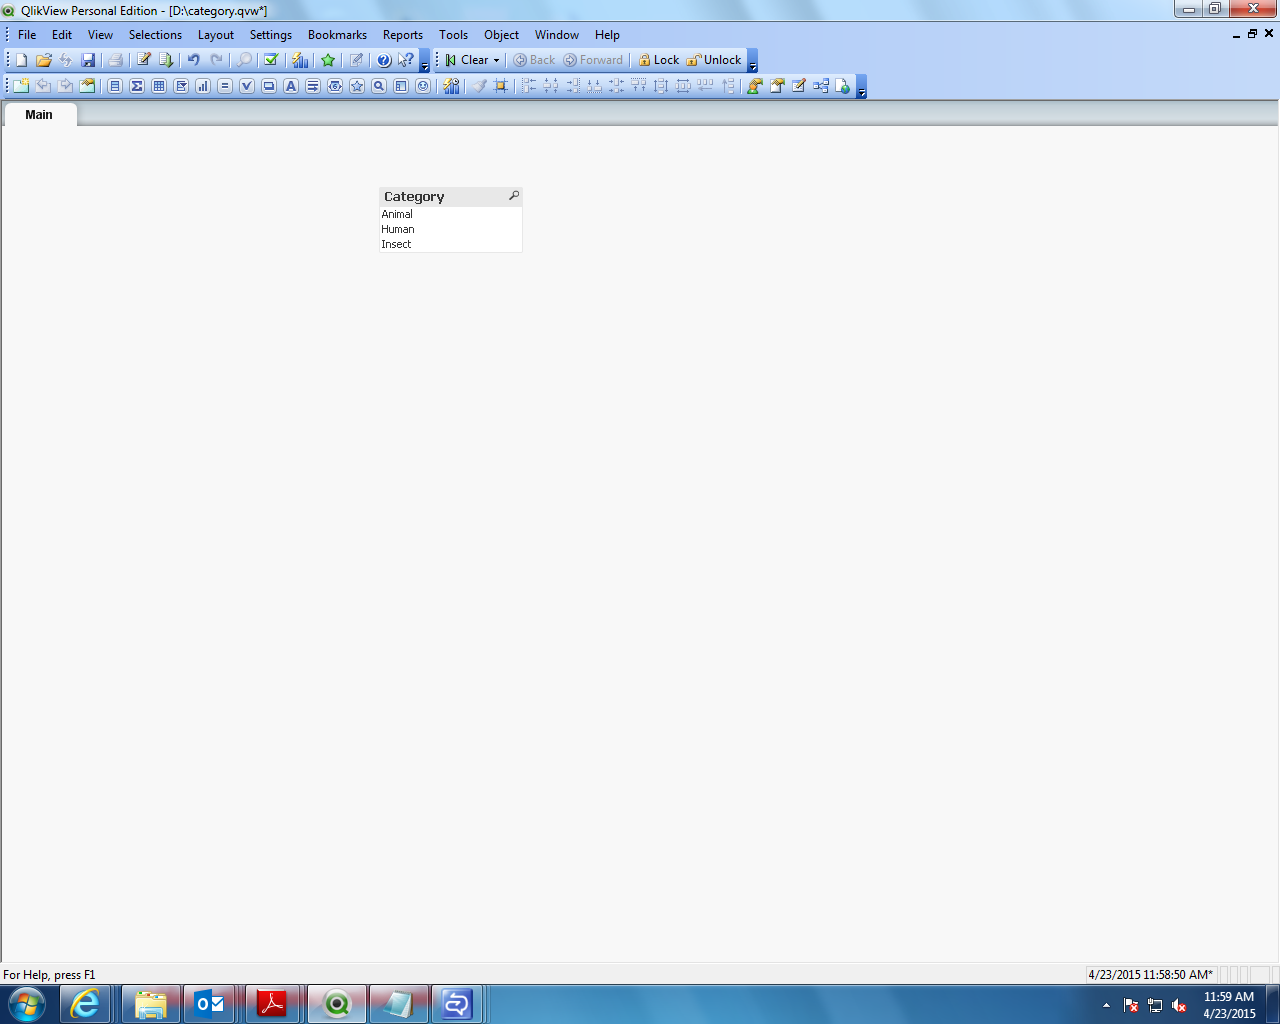Open the Reports menu
This screenshot has height=1024, width=1280.
(x=403, y=35)
